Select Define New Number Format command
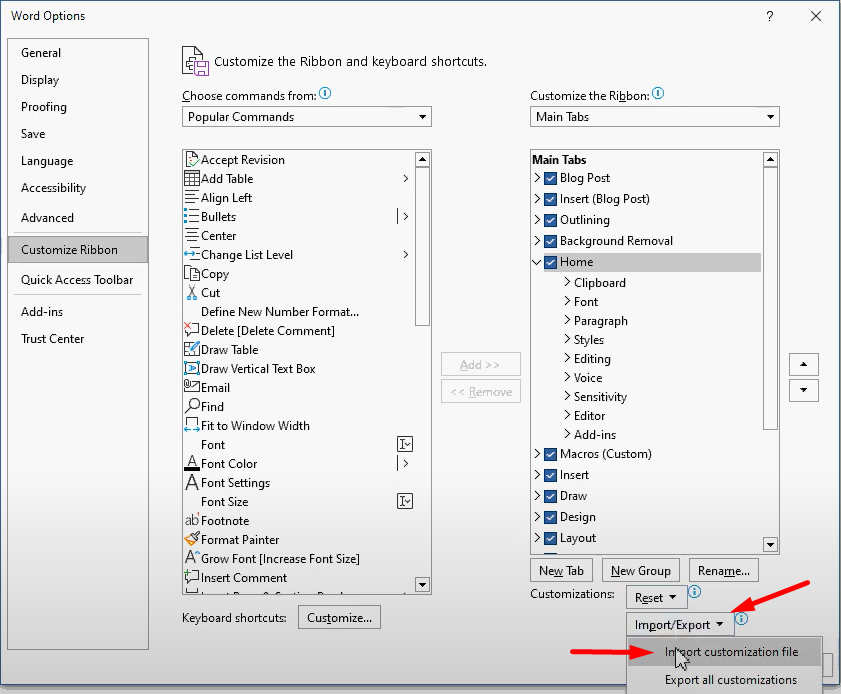Image resolution: width=841 pixels, height=694 pixels. (x=299, y=312)
